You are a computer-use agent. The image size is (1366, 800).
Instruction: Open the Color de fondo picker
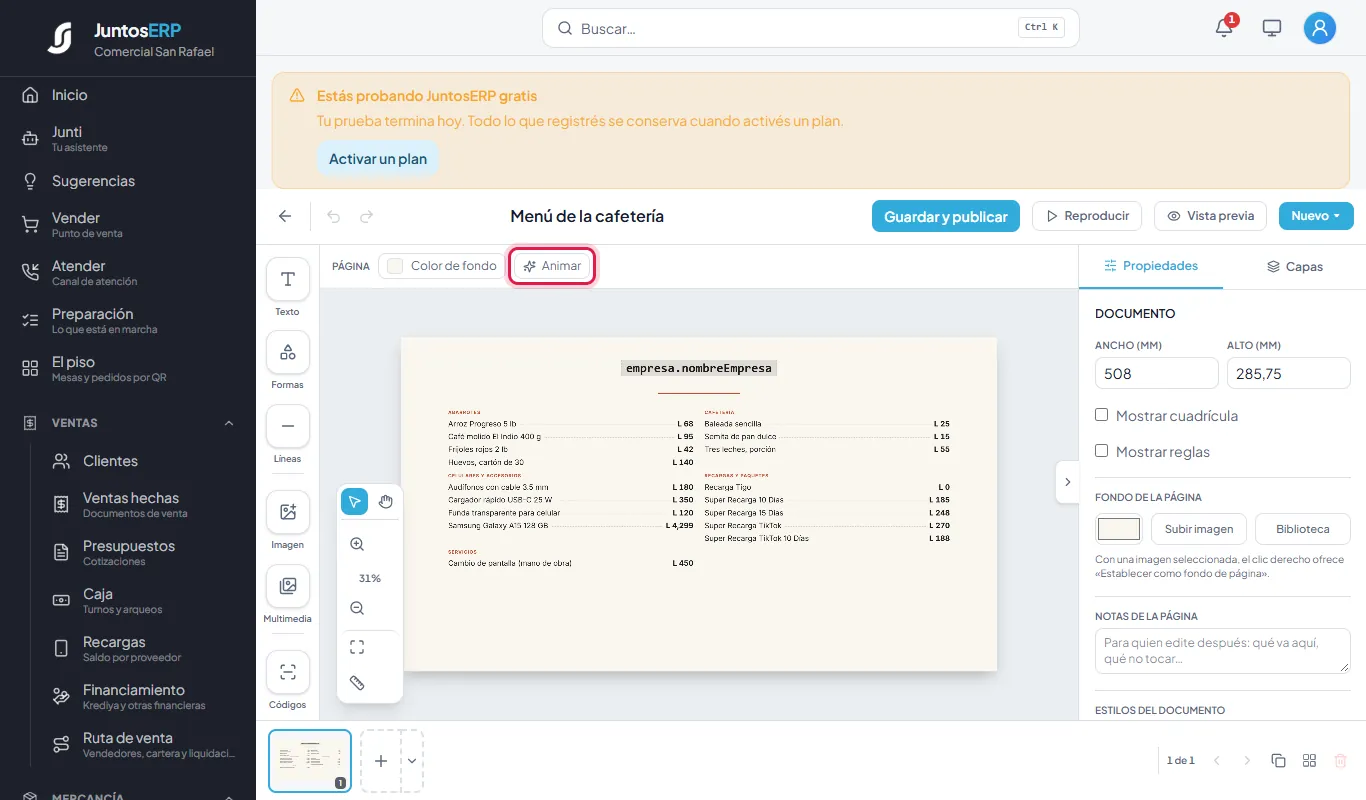pyautogui.click(x=442, y=266)
